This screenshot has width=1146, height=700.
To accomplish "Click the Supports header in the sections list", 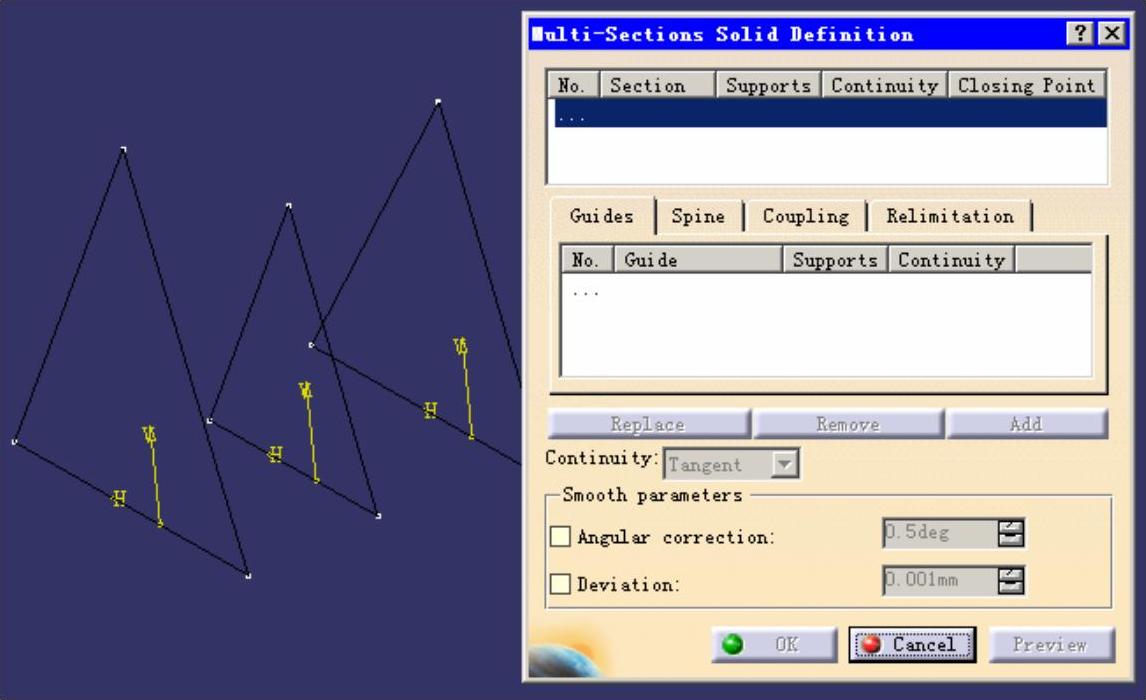I will [768, 85].
